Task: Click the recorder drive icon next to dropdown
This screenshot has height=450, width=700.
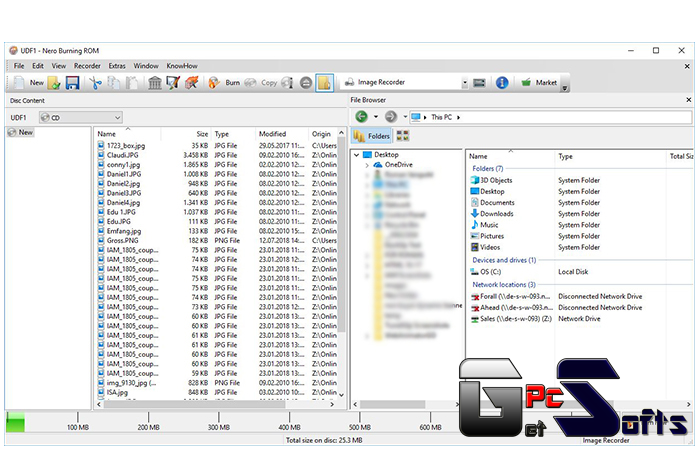Action: click(x=479, y=83)
